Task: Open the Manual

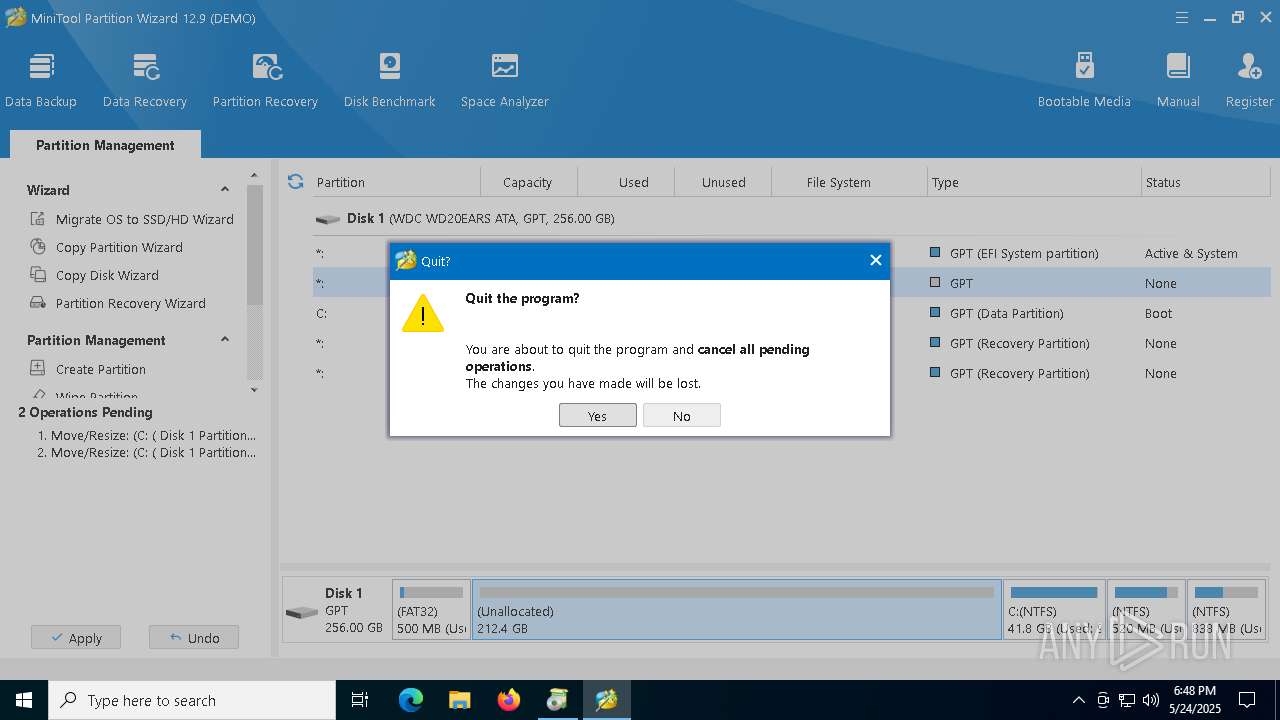Action: tap(1178, 80)
